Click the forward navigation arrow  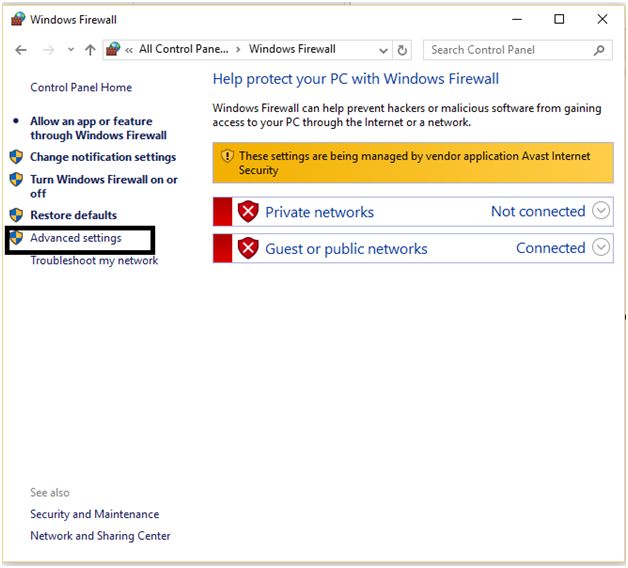tap(49, 50)
